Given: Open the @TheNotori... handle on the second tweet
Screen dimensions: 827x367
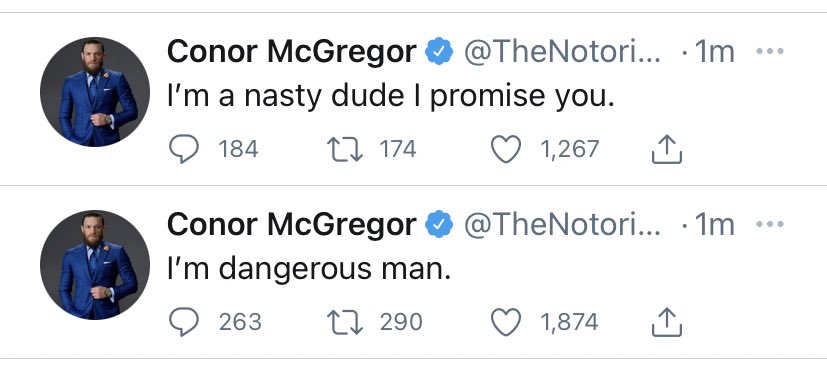Looking at the screenshot, I should [562, 225].
